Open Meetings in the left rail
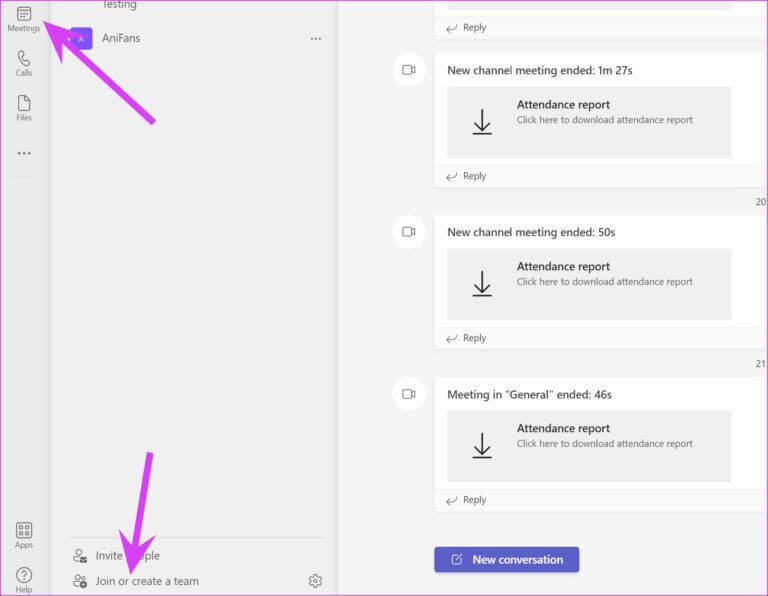Image resolution: width=768 pixels, height=596 pixels. (24, 19)
